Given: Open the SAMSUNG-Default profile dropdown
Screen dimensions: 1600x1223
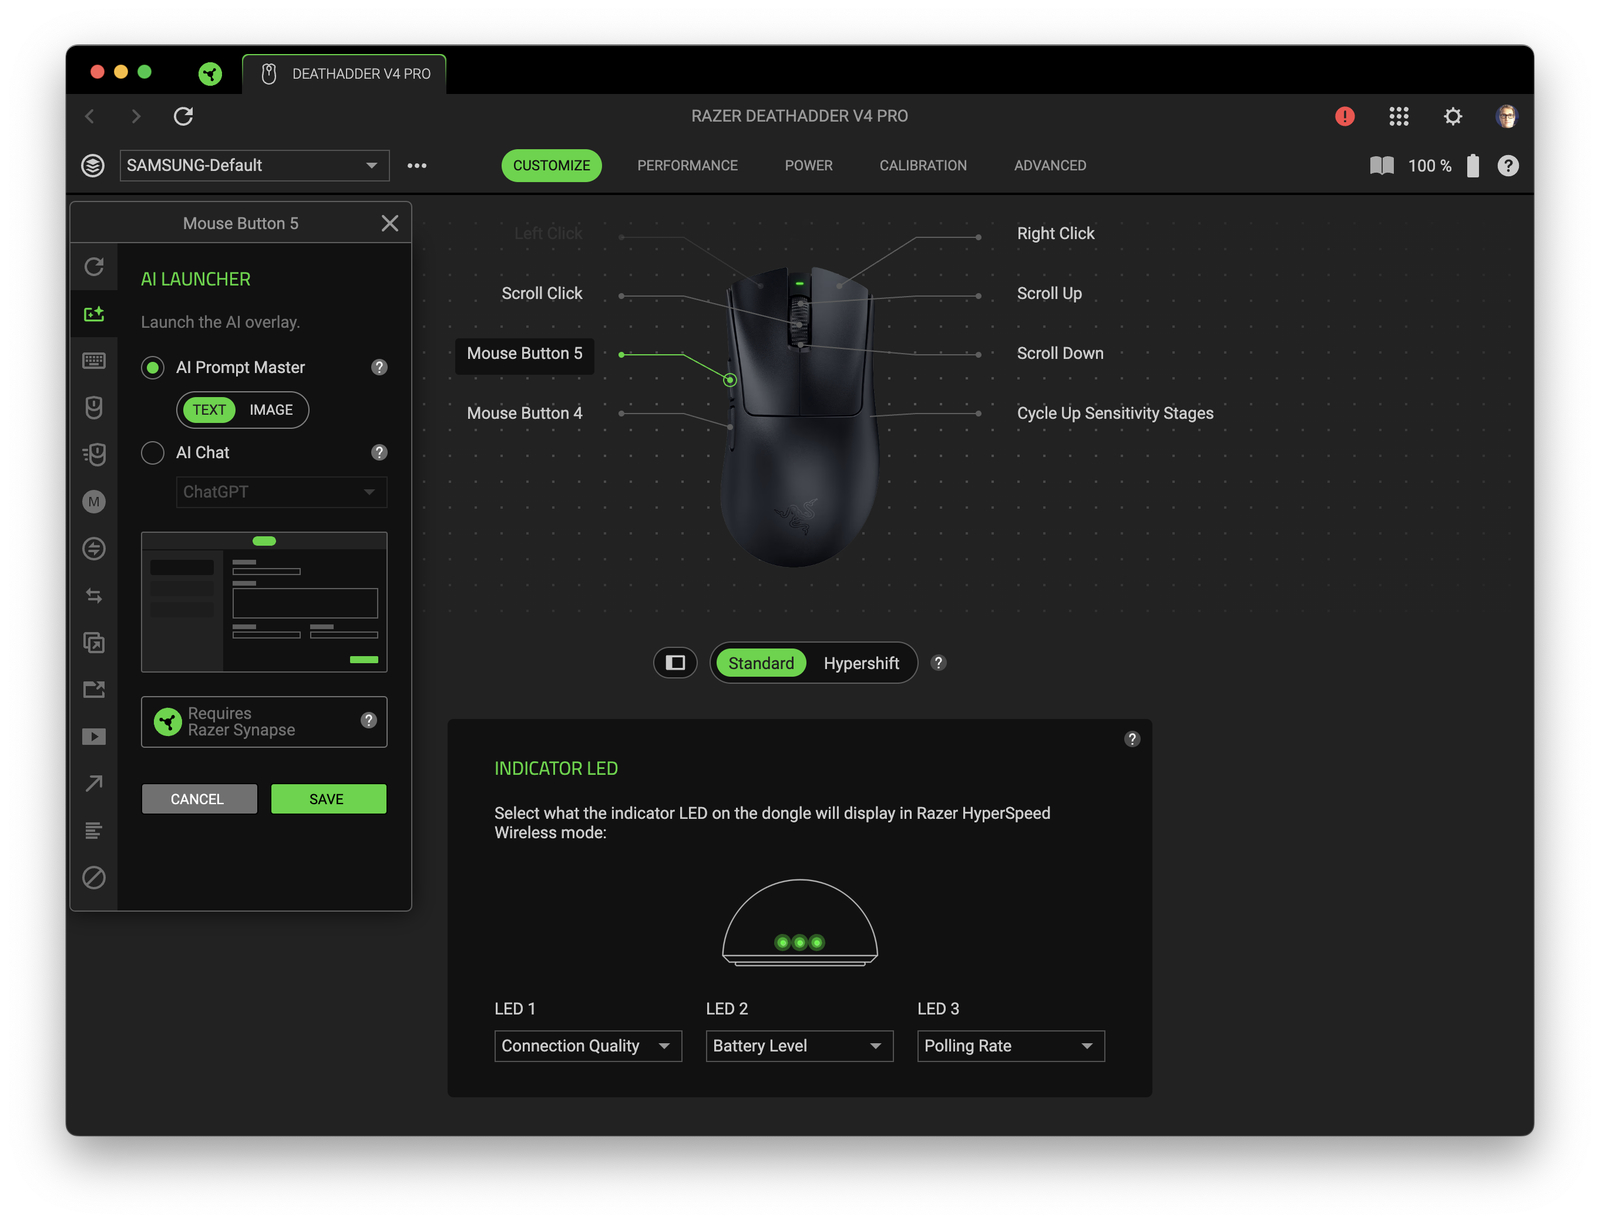Looking at the screenshot, I should [x=254, y=165].
